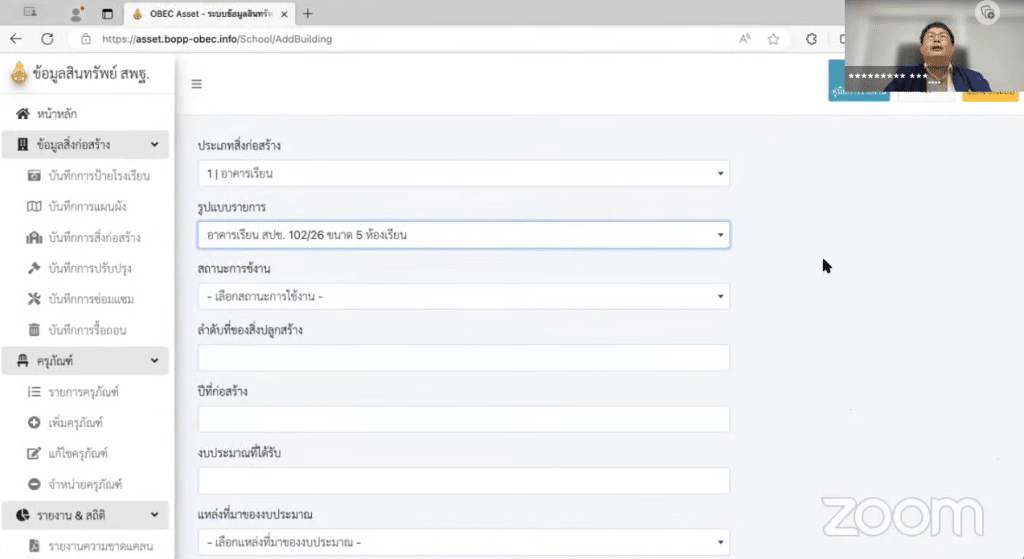Viewport: 1024px width, 559px height.
Task: Toggle the hamburger sidebar menu icon
Action: 197,84
